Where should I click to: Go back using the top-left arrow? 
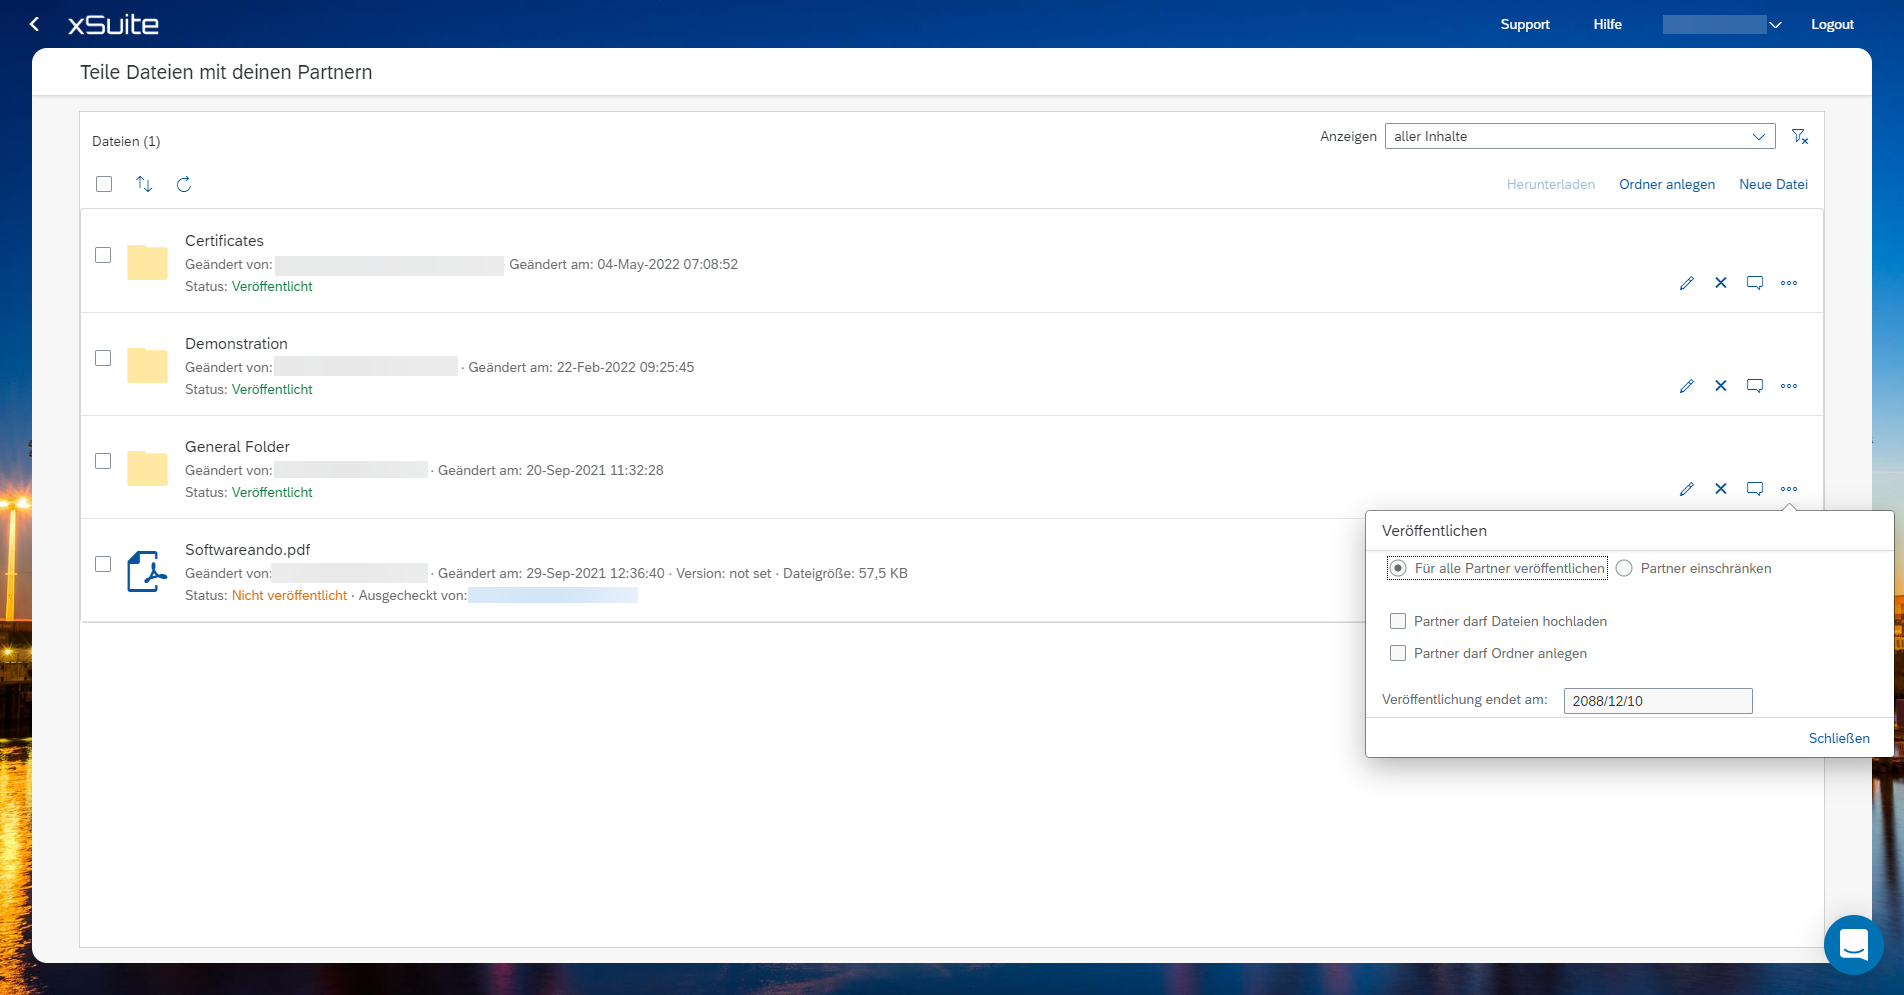[x=35, y=24]
